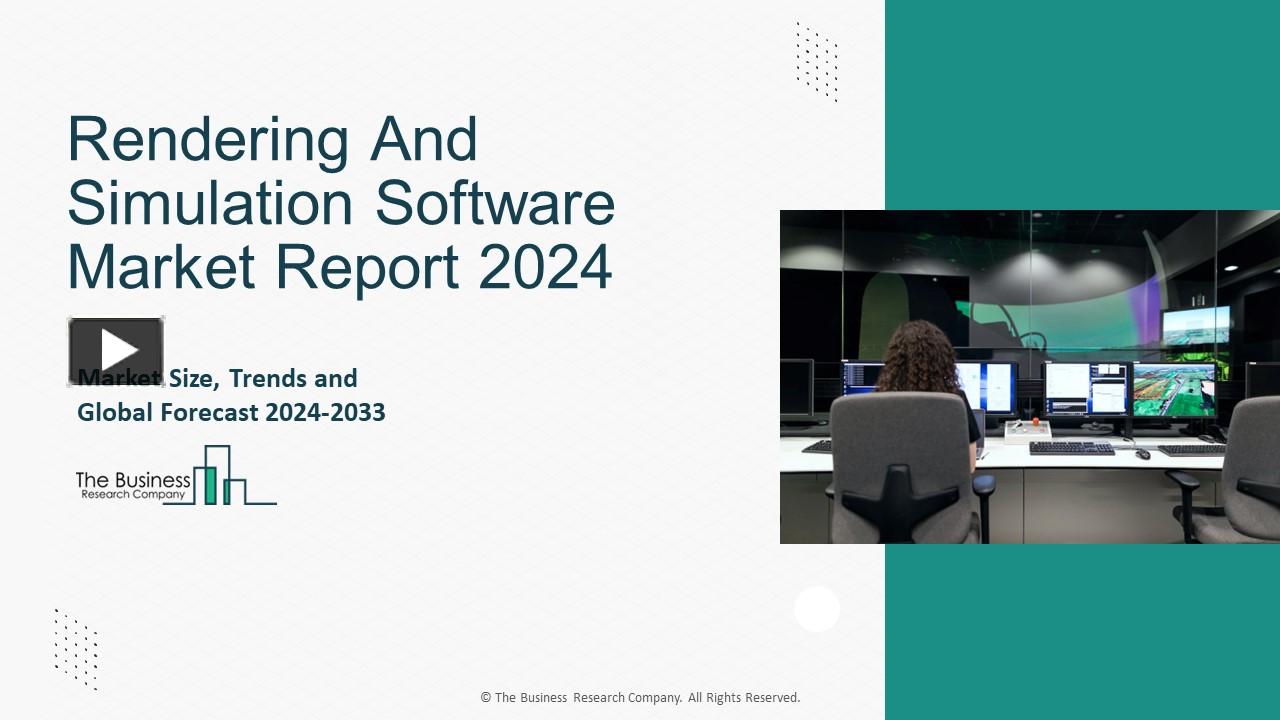Click the dotted pattern in top right
The width and height of the screenshot is (1280, 720).
click(817, 62)
